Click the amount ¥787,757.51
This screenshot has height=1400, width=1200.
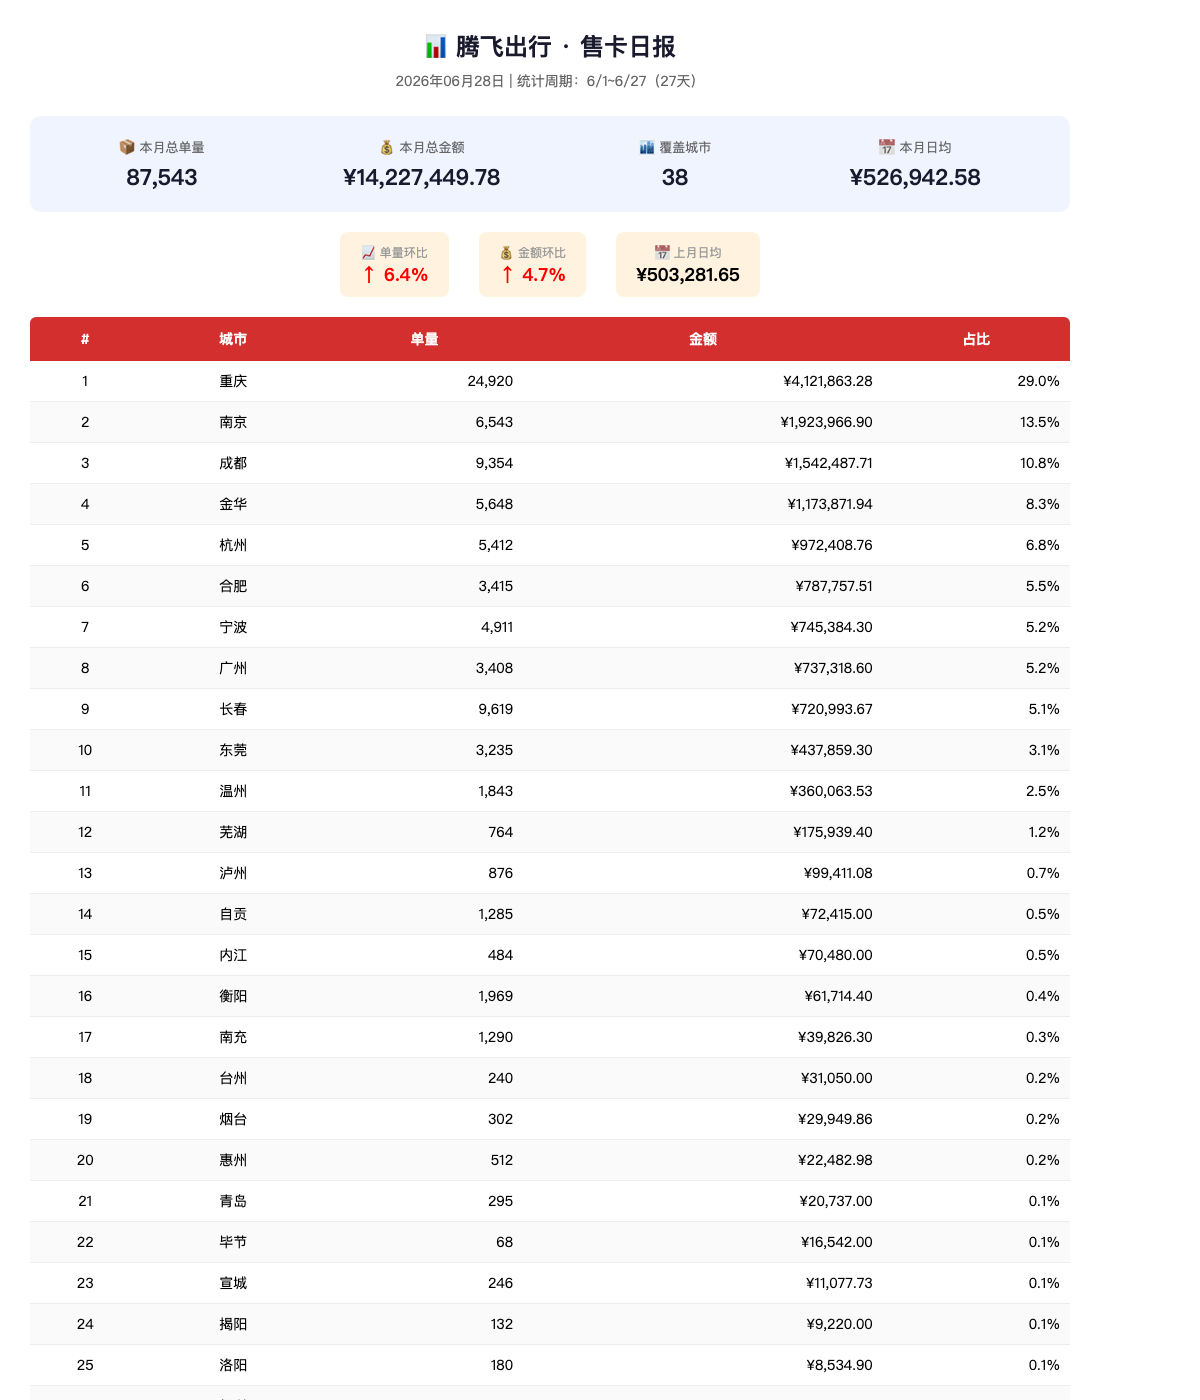[834, 586]
